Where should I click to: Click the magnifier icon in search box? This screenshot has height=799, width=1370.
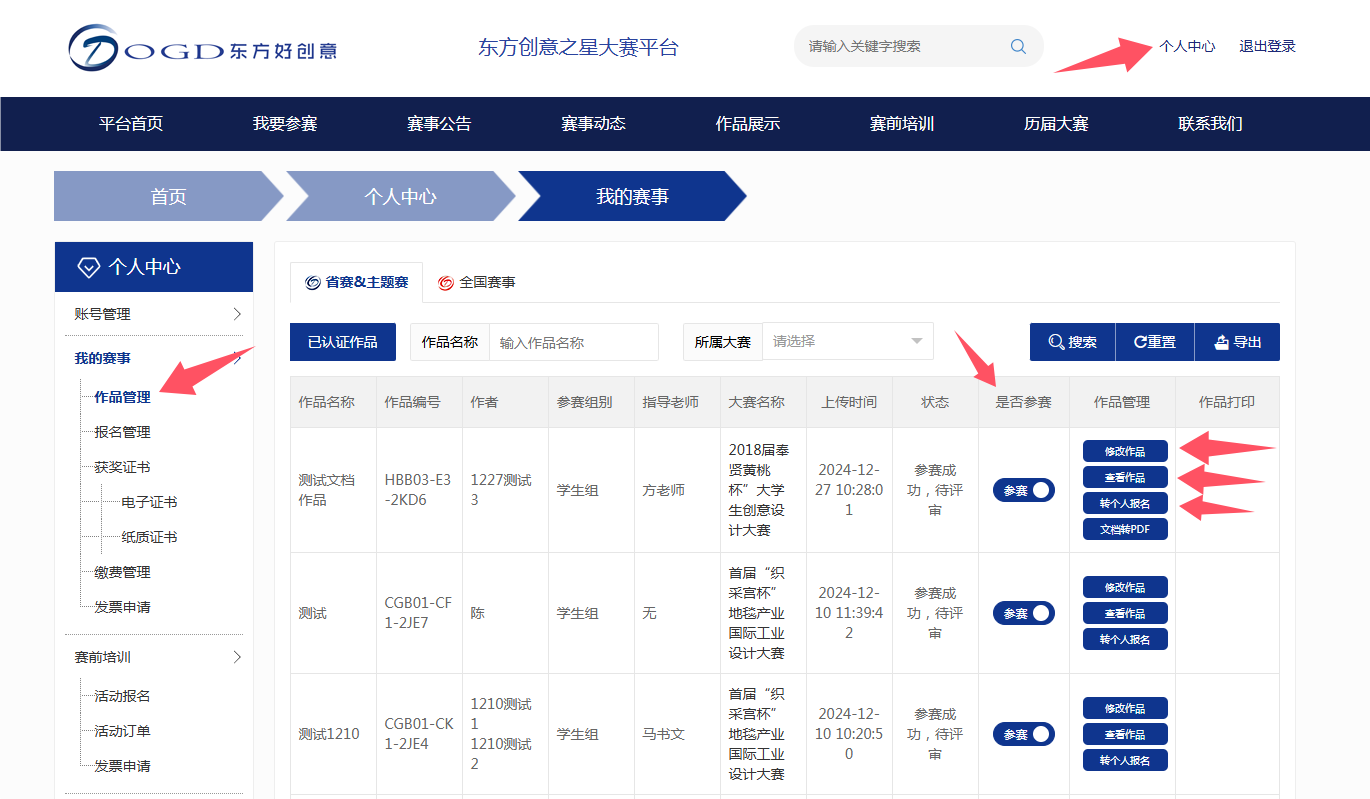[x=1018, y=46]
